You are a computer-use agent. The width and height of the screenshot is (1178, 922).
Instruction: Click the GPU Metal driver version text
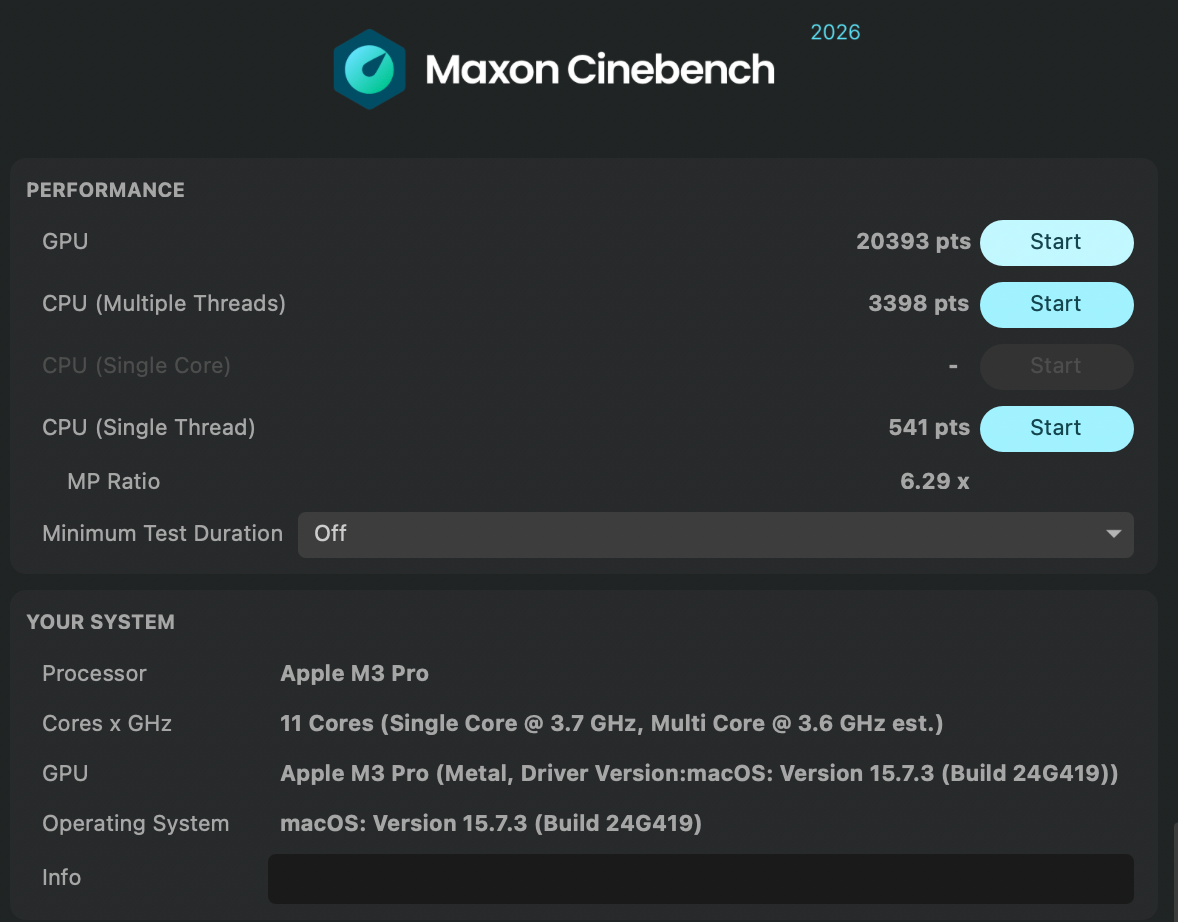pos(699,772)
